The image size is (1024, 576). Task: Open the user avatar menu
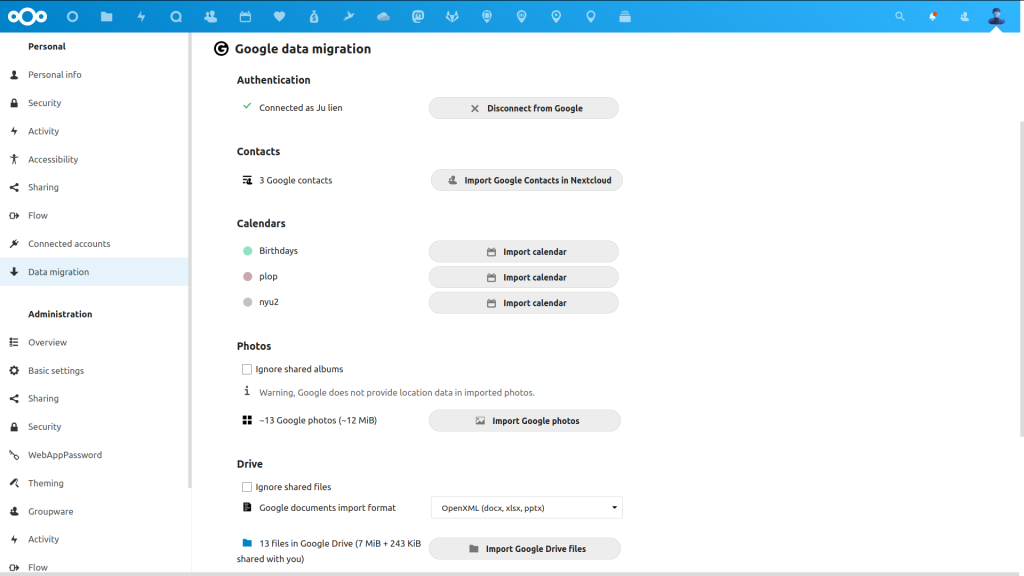(x=995, y=15)
